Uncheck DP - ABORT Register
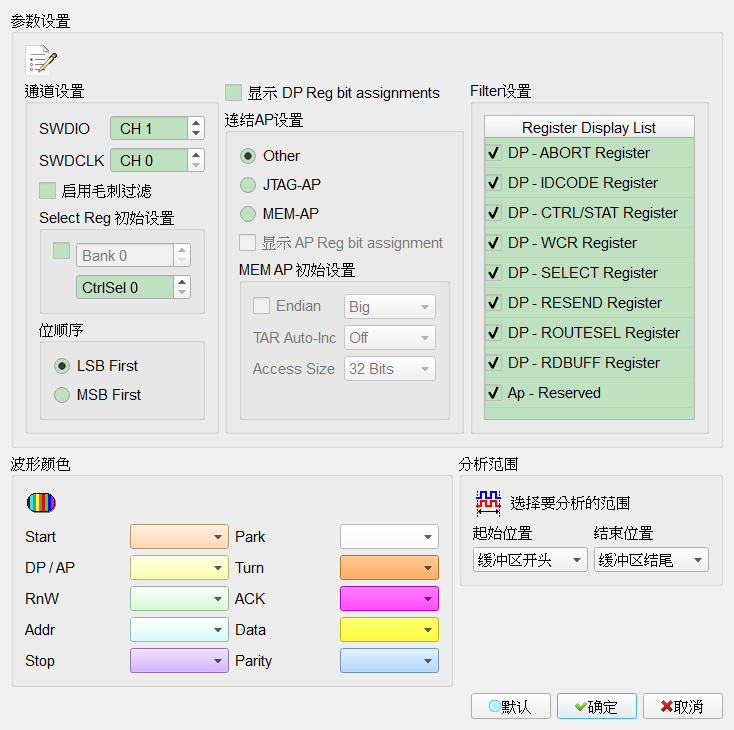 (x=493, y=153)
